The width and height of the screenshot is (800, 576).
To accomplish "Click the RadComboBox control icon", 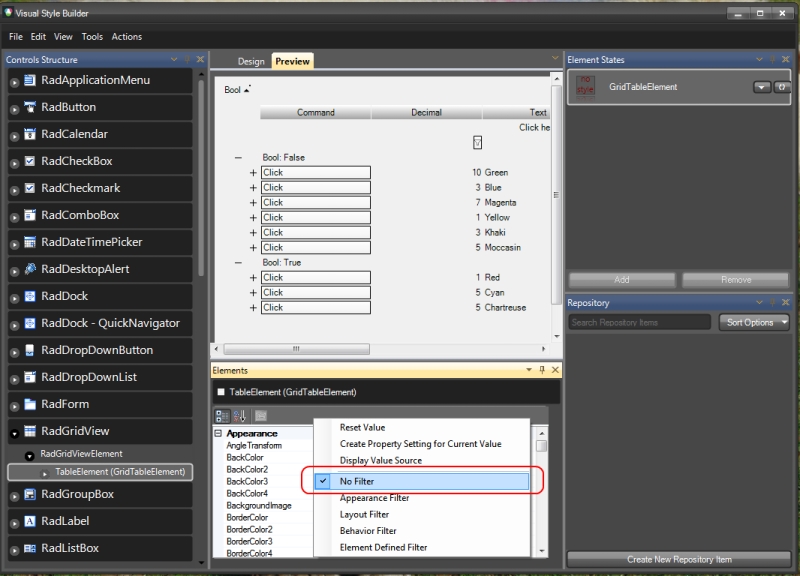I will click(30, 215).
